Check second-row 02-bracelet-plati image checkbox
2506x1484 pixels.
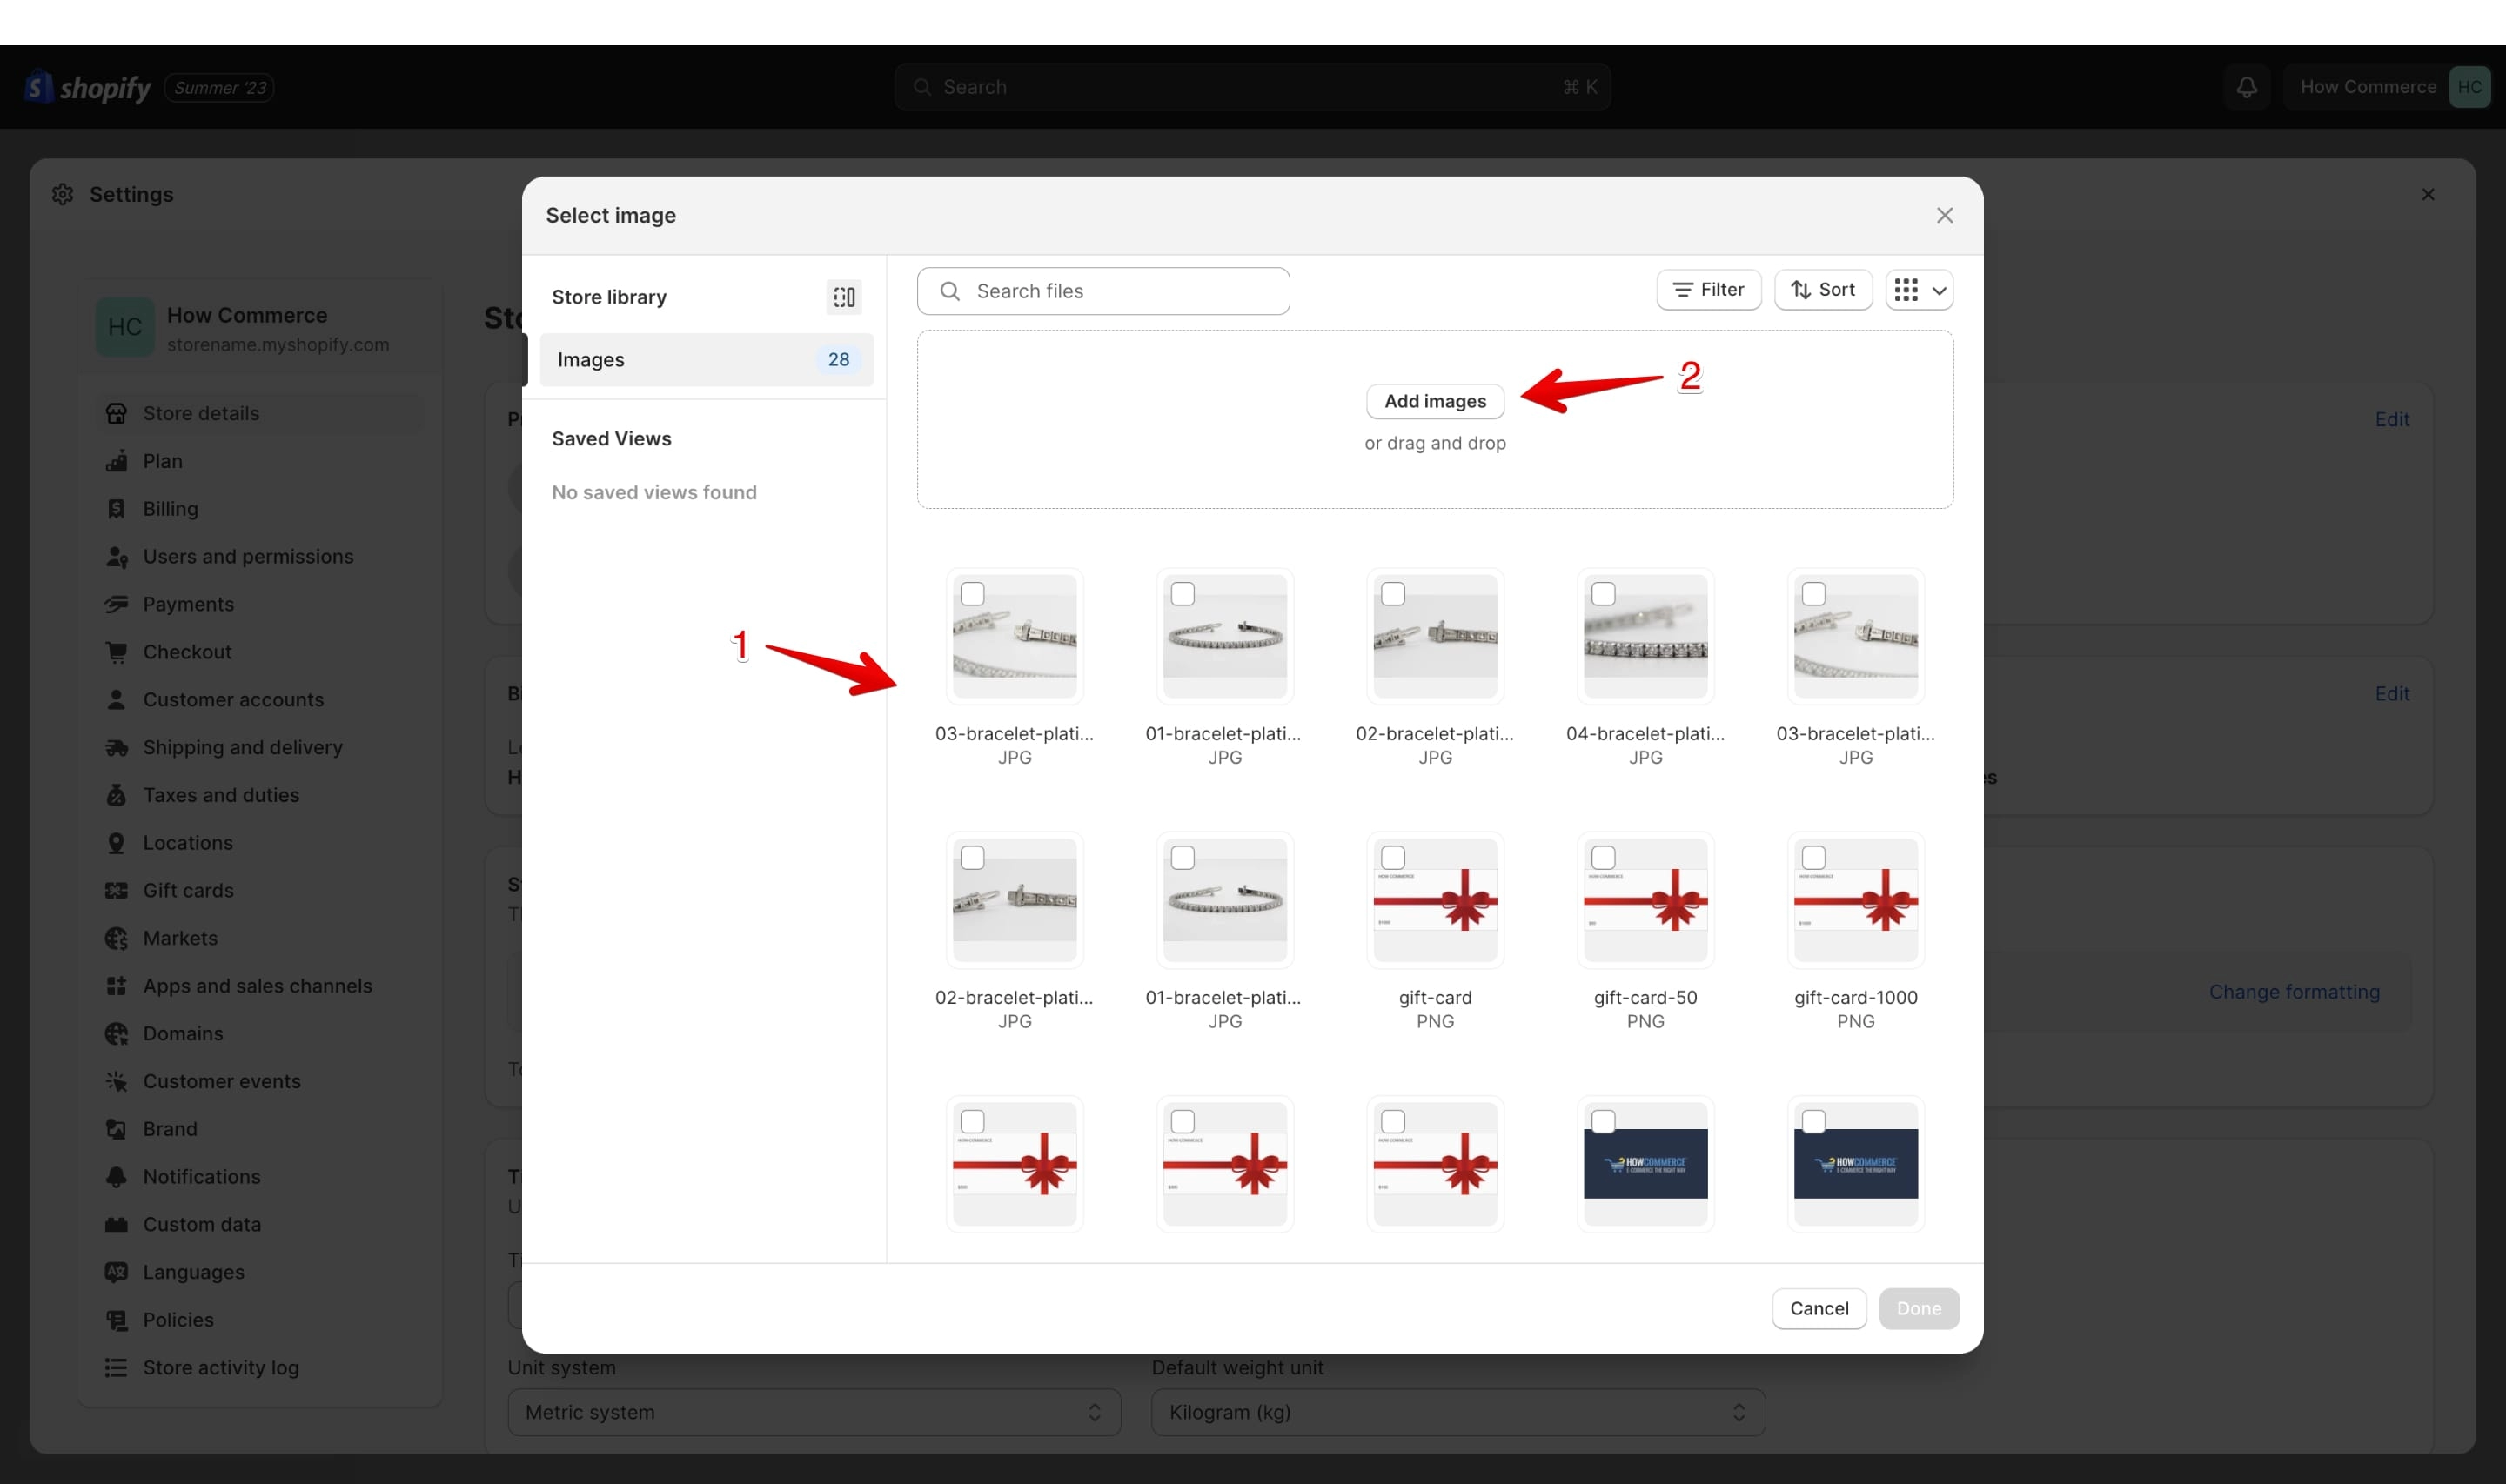click(972, 858)
